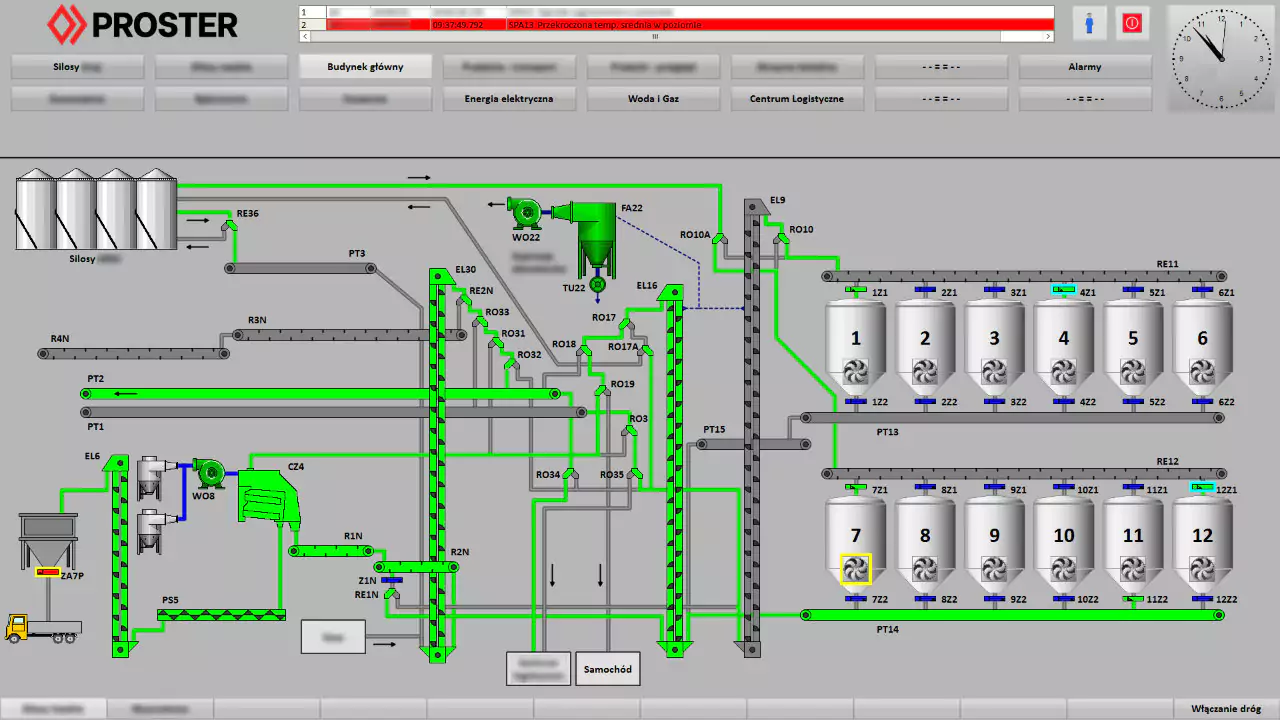This screenshot has height=720, width=1280.
Task: Click the red alarm icon button
Action: click(1132, 23)
